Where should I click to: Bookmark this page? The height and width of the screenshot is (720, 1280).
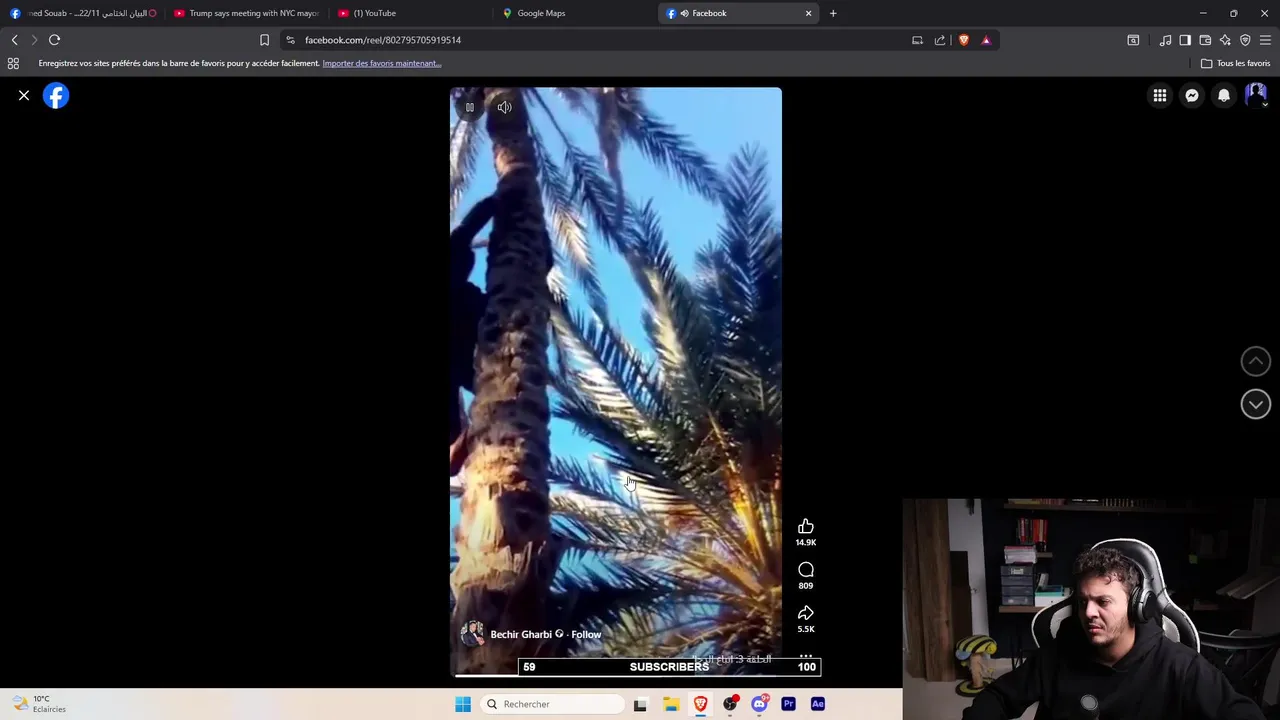[264, 40]
